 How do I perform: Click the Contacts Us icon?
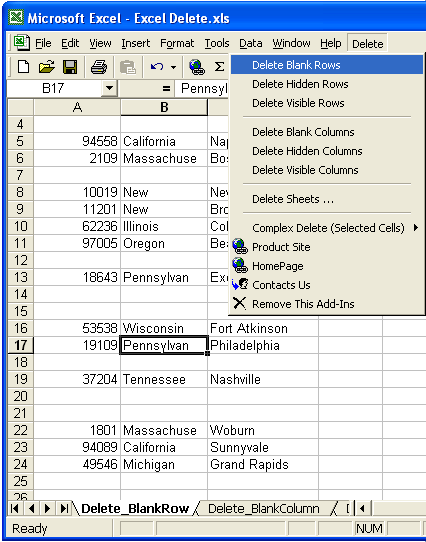coord(240,285)
